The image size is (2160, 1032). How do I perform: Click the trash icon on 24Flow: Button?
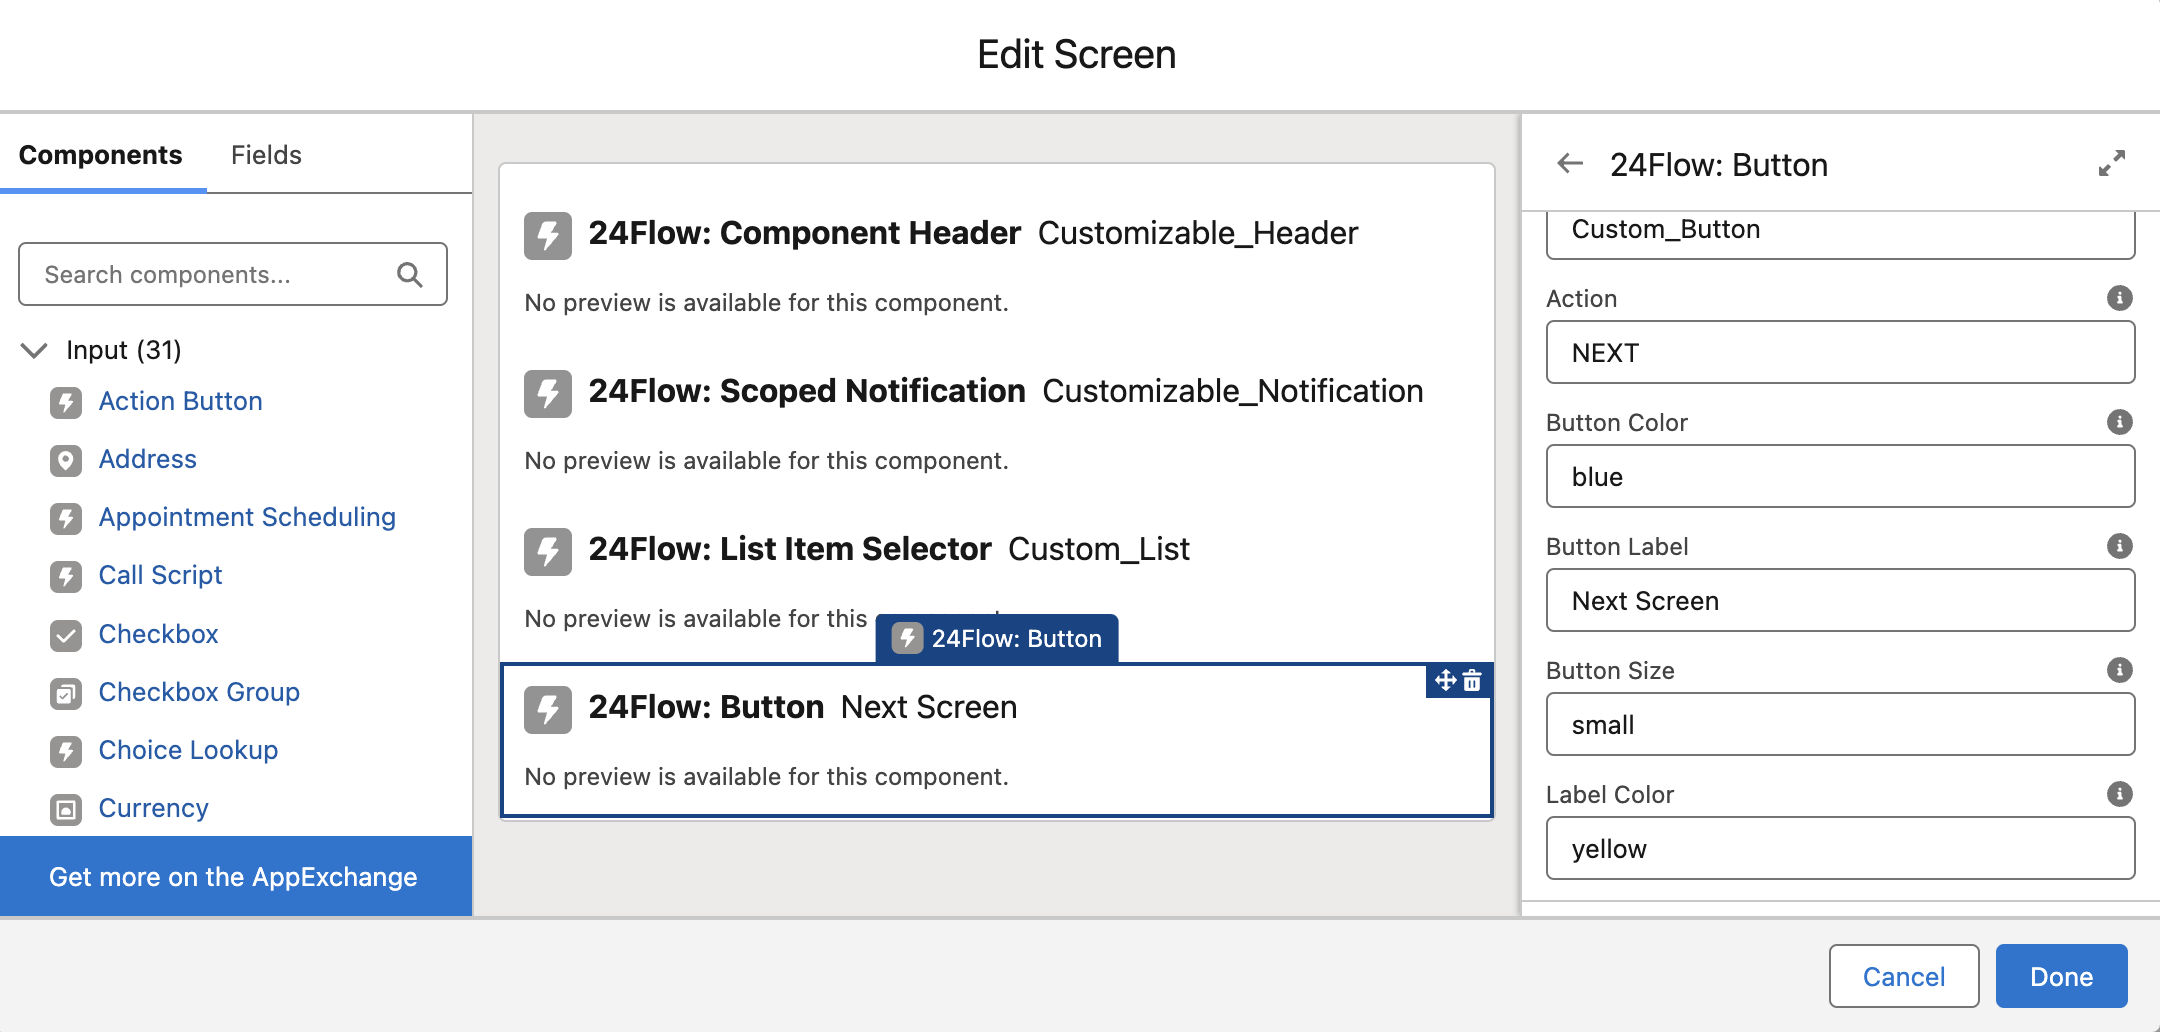(1472, 681)
